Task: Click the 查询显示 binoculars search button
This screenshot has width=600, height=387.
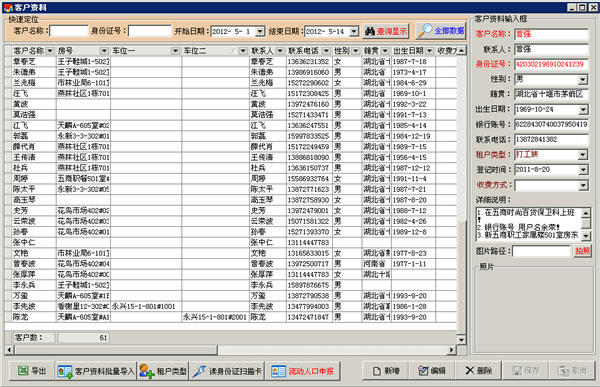Action: [x=386, y=31]
